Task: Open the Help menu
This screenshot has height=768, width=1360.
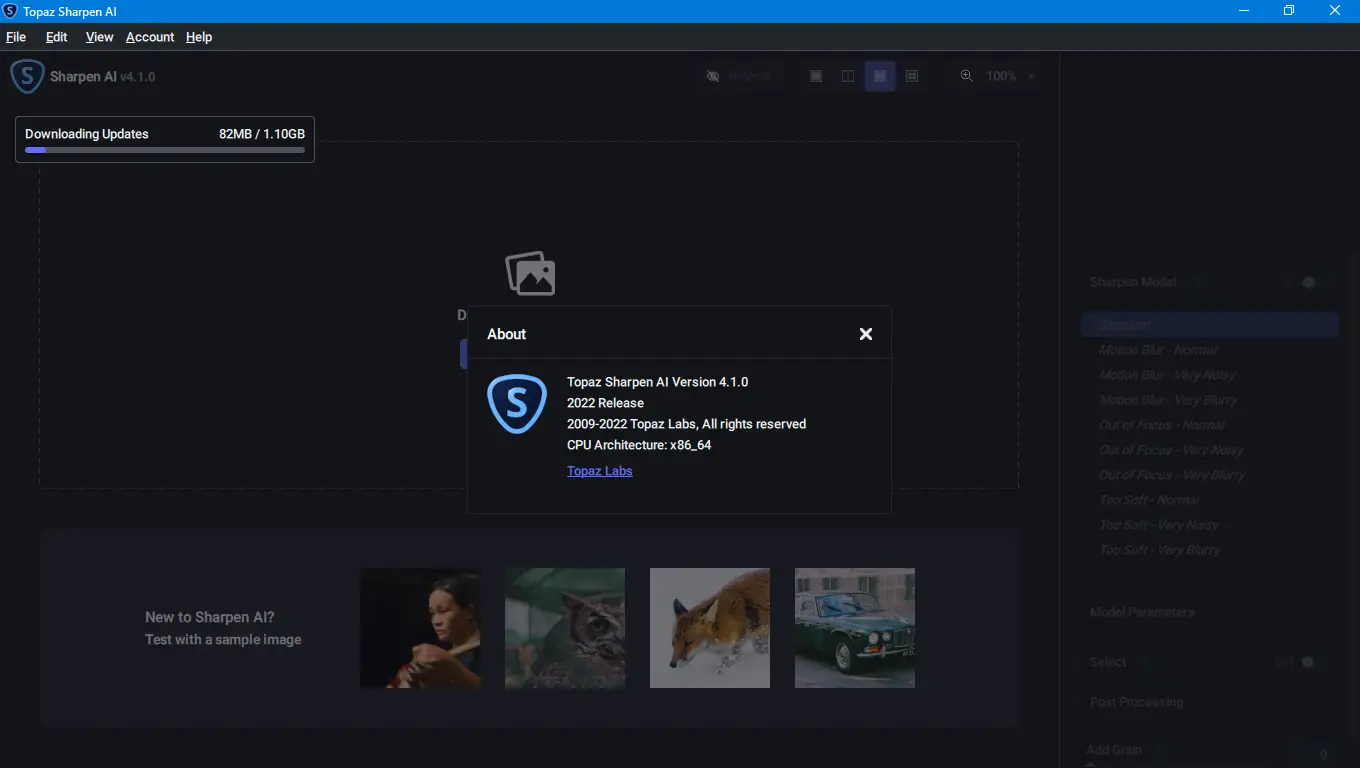Action: click(x=199, y=37)
